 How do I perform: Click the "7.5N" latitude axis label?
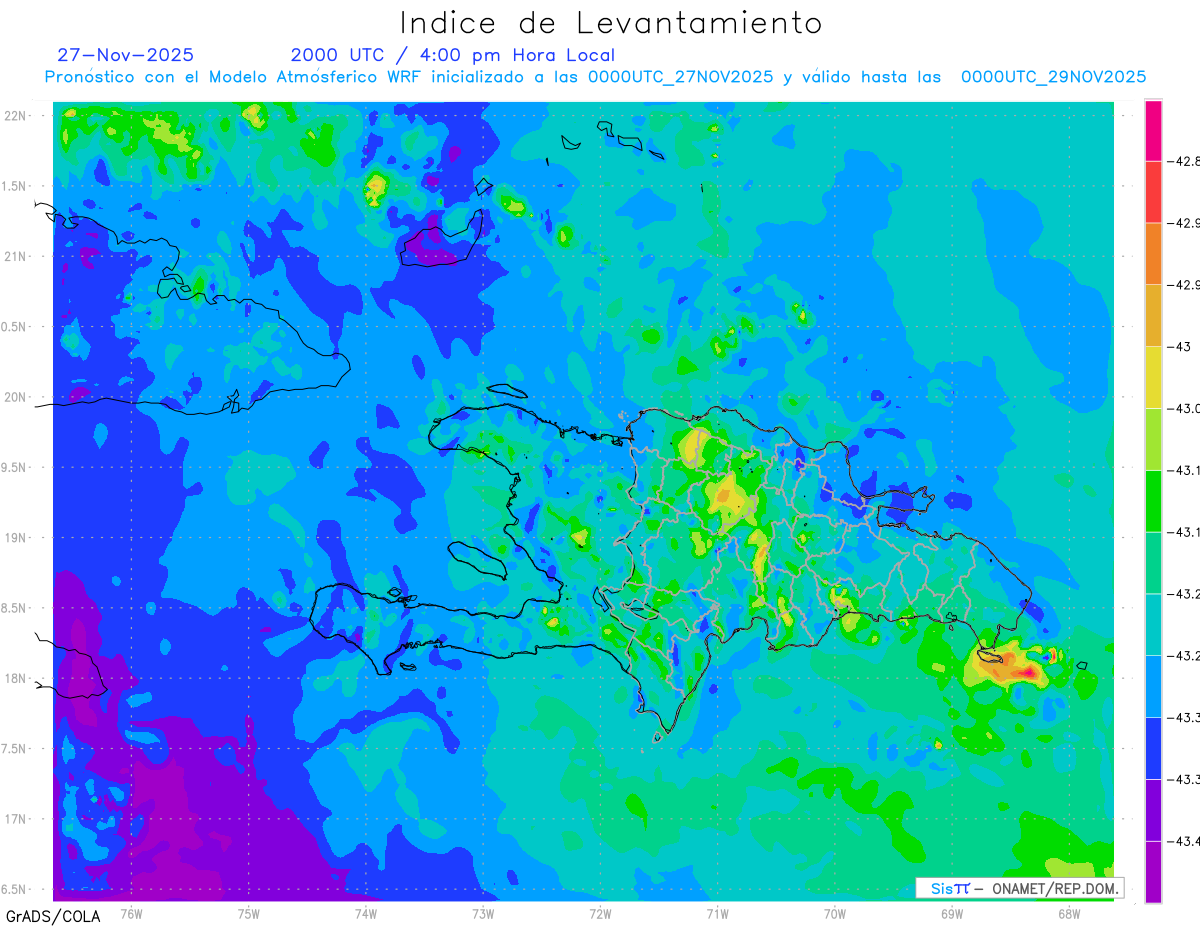tap(15, 749)
